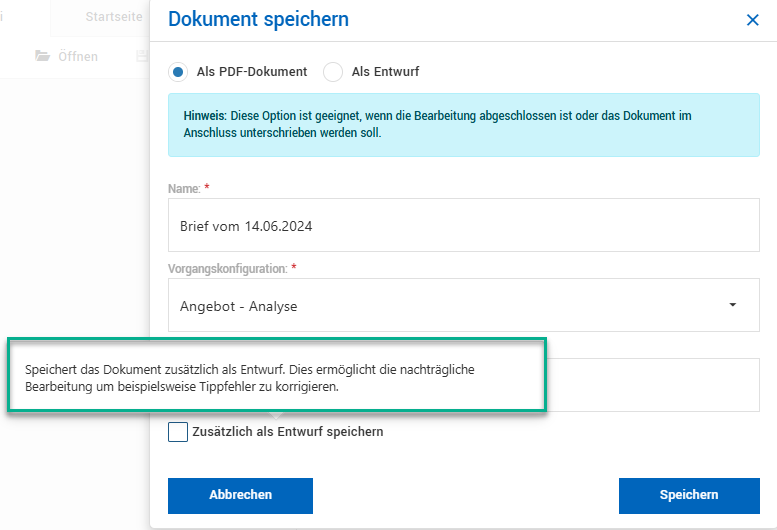Image resolution: width=777 pixels, height=530 pixels.
Task: Click the Name: field label
Action: [184, 189]
